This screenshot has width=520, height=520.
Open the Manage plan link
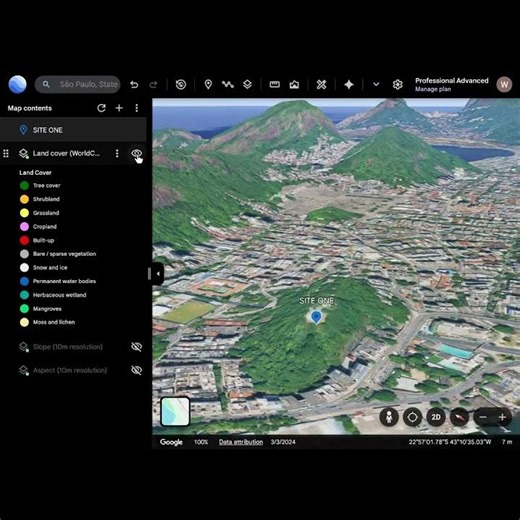[x=433, y=89]
